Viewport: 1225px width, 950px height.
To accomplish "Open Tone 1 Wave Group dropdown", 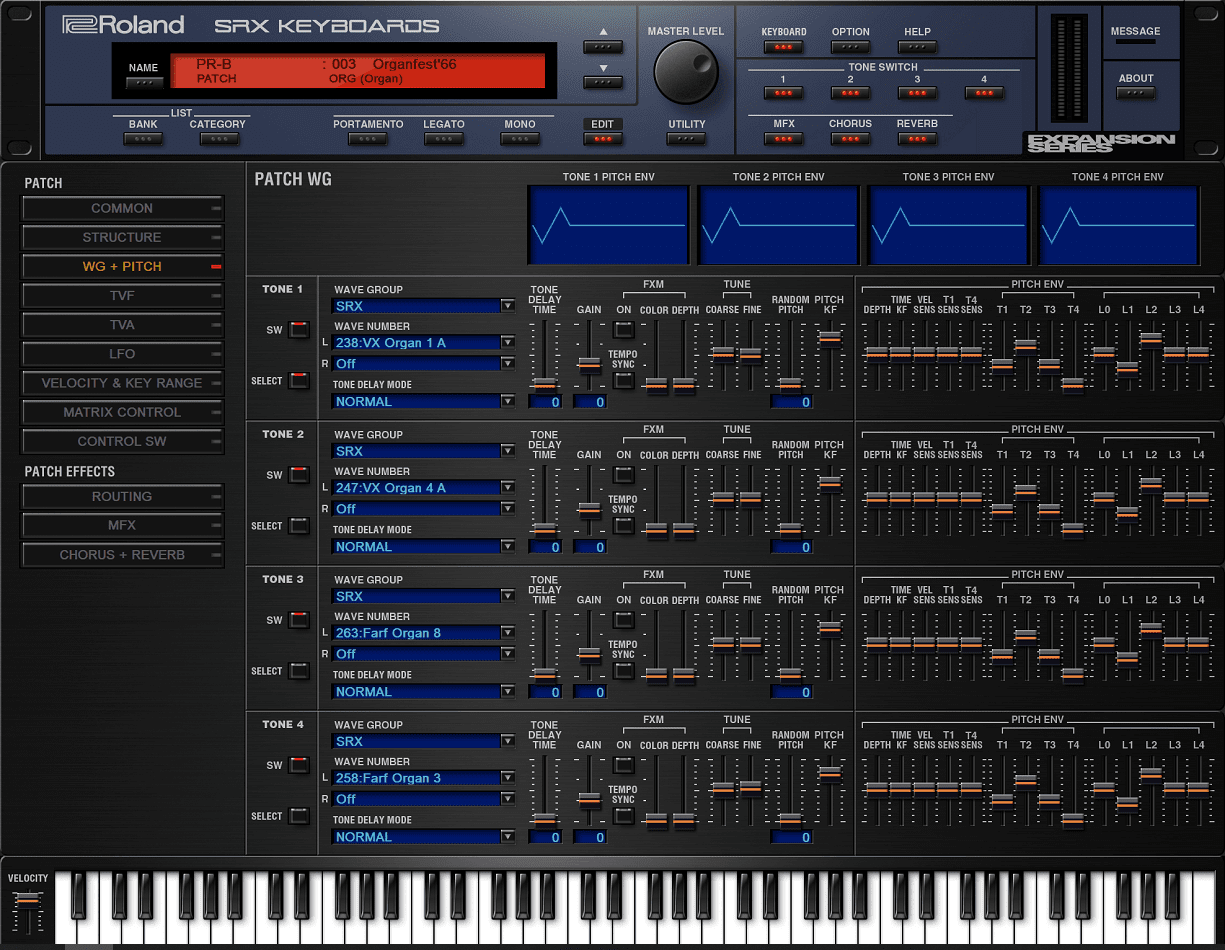I will click(424, 306).
